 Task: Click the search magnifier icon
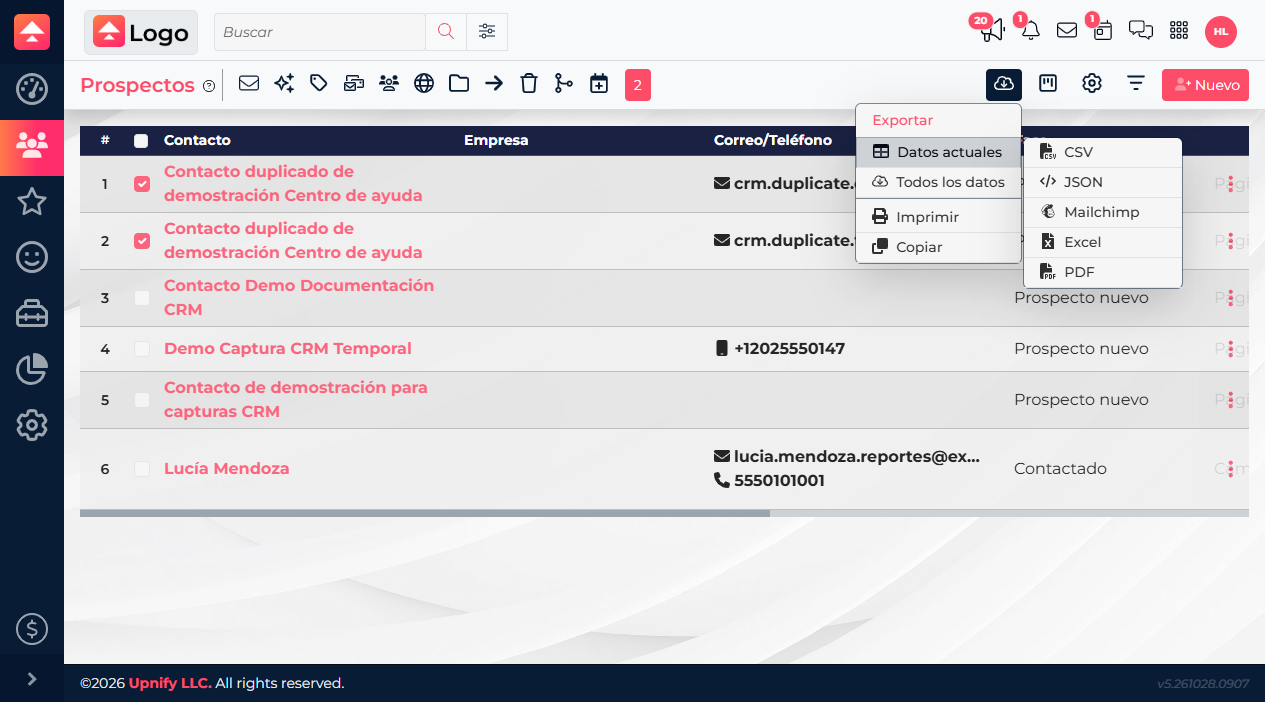[x=446, y=32]
